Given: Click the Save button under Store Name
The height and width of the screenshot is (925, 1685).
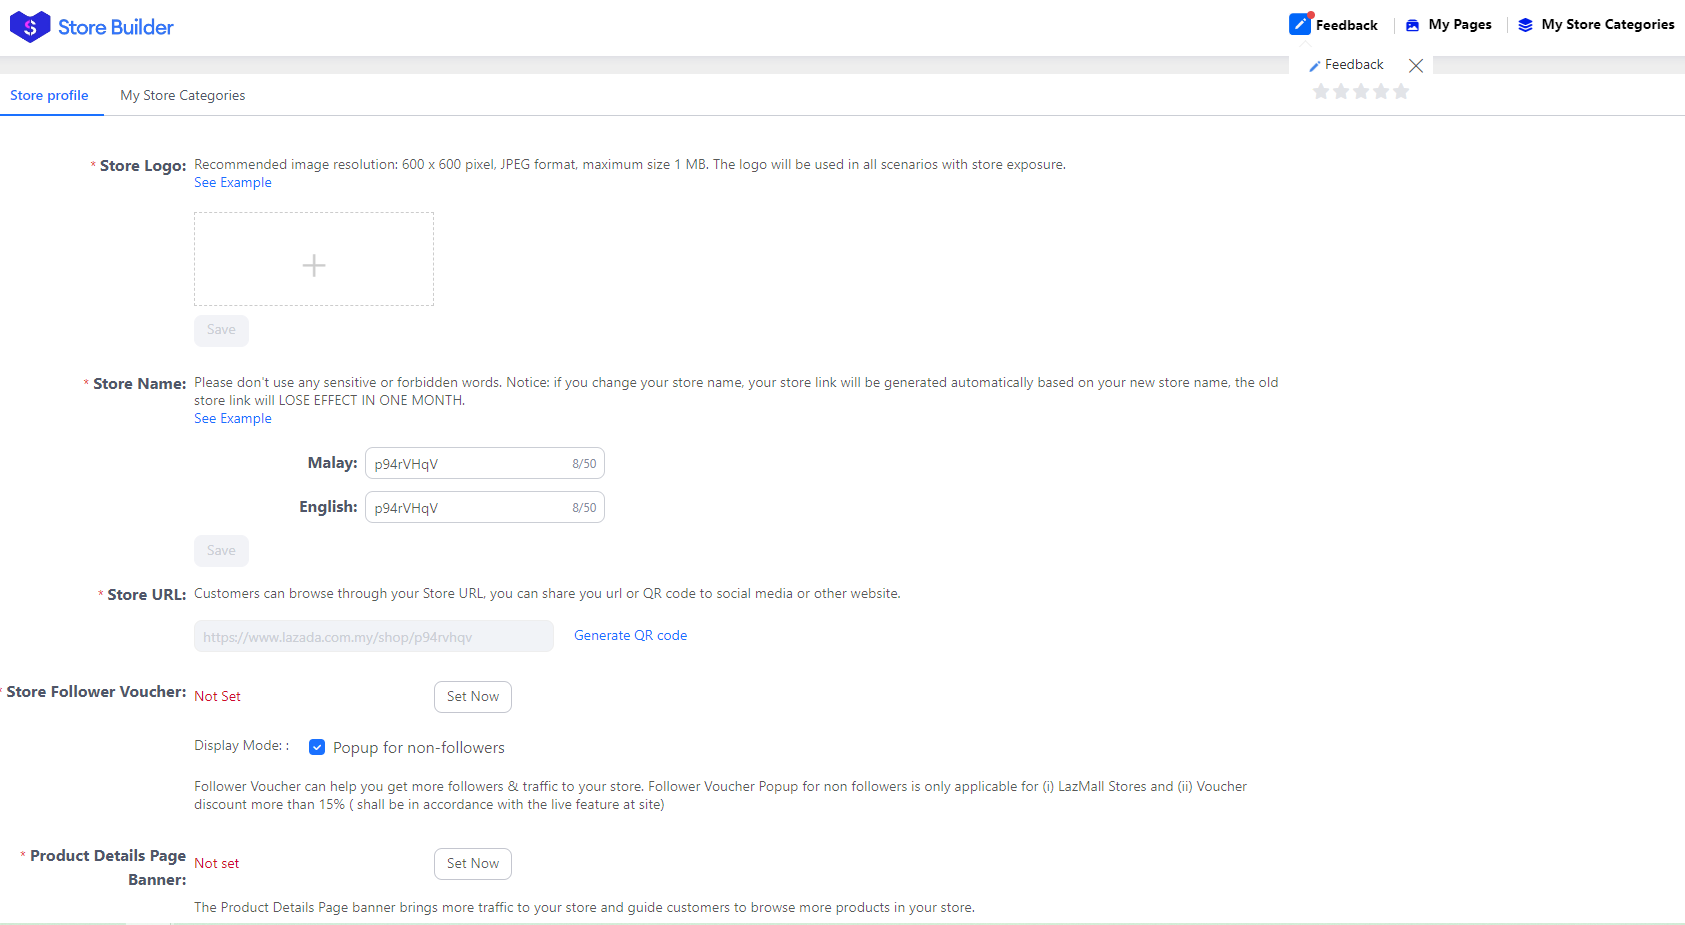Looking at the screenshot, I should 221,550.
